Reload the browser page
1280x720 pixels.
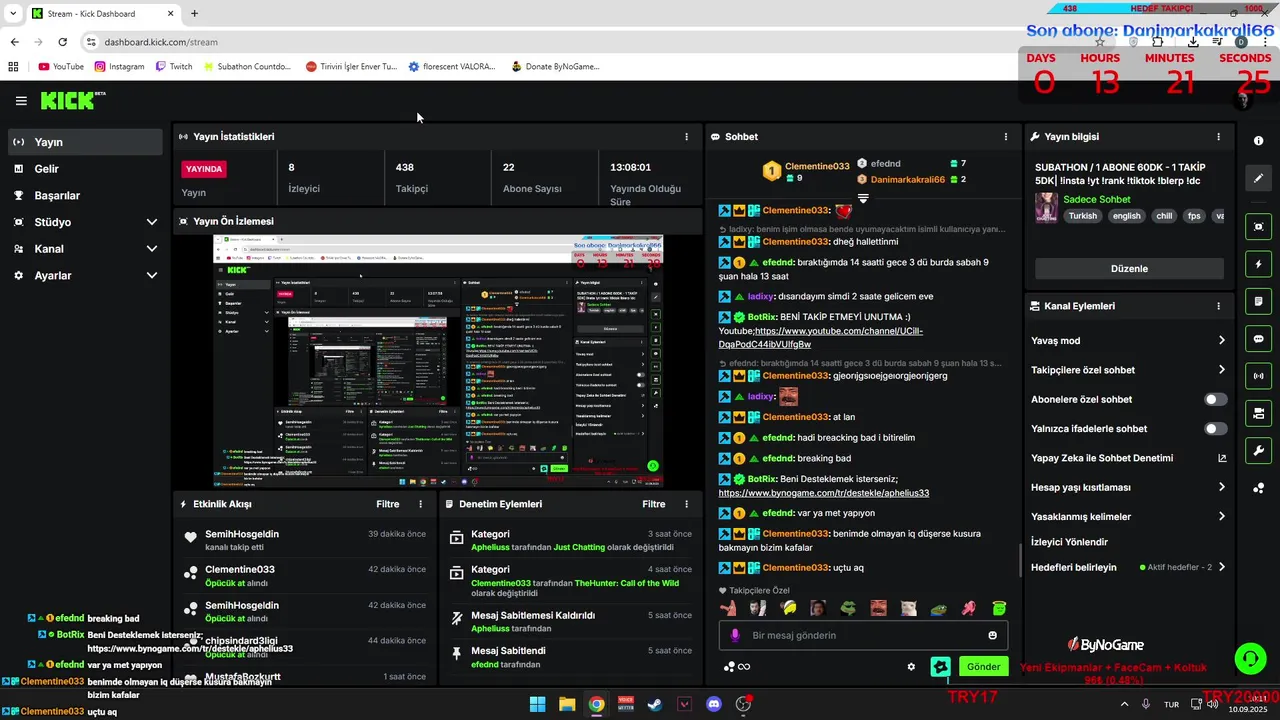pos(62,42)
